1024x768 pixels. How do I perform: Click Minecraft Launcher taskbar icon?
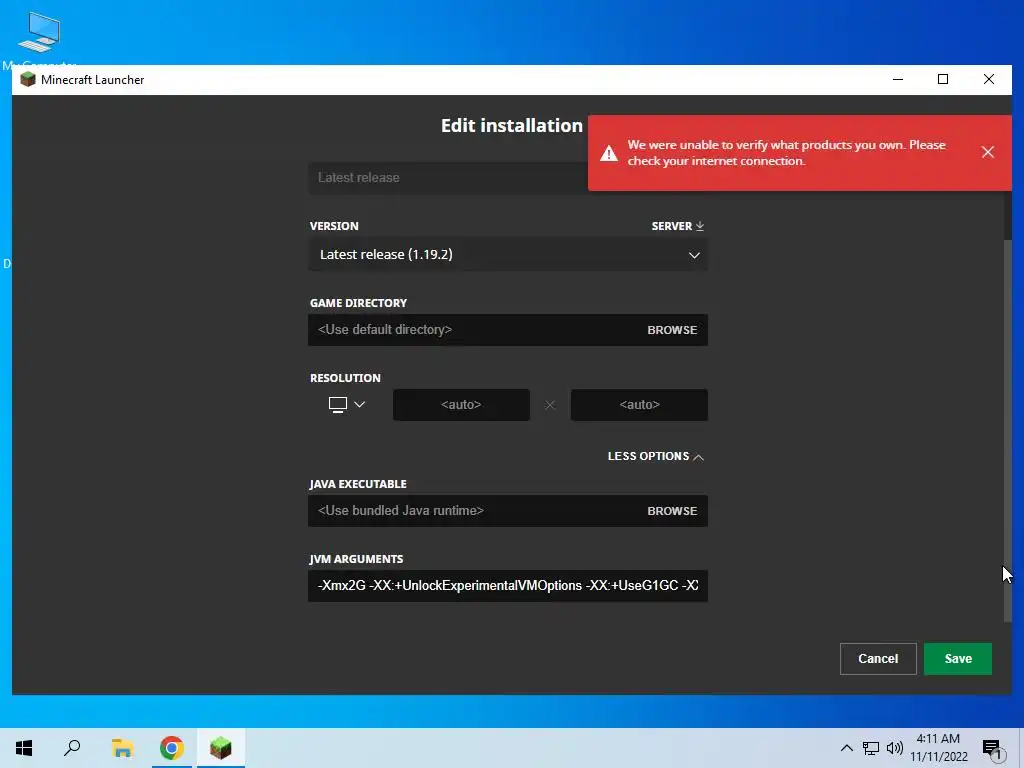(221, 748)
